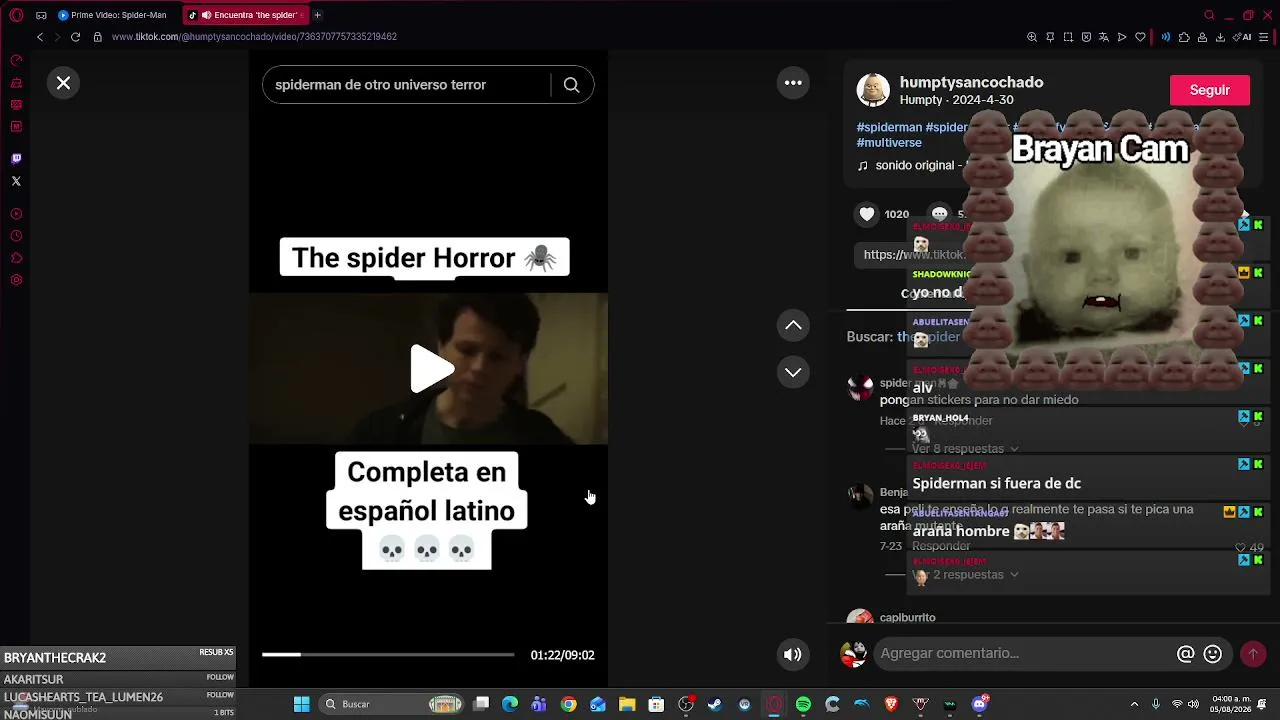Open the emoji picker in comment box
Viewport: 1280px width, 720px height.
point(1212,654)
